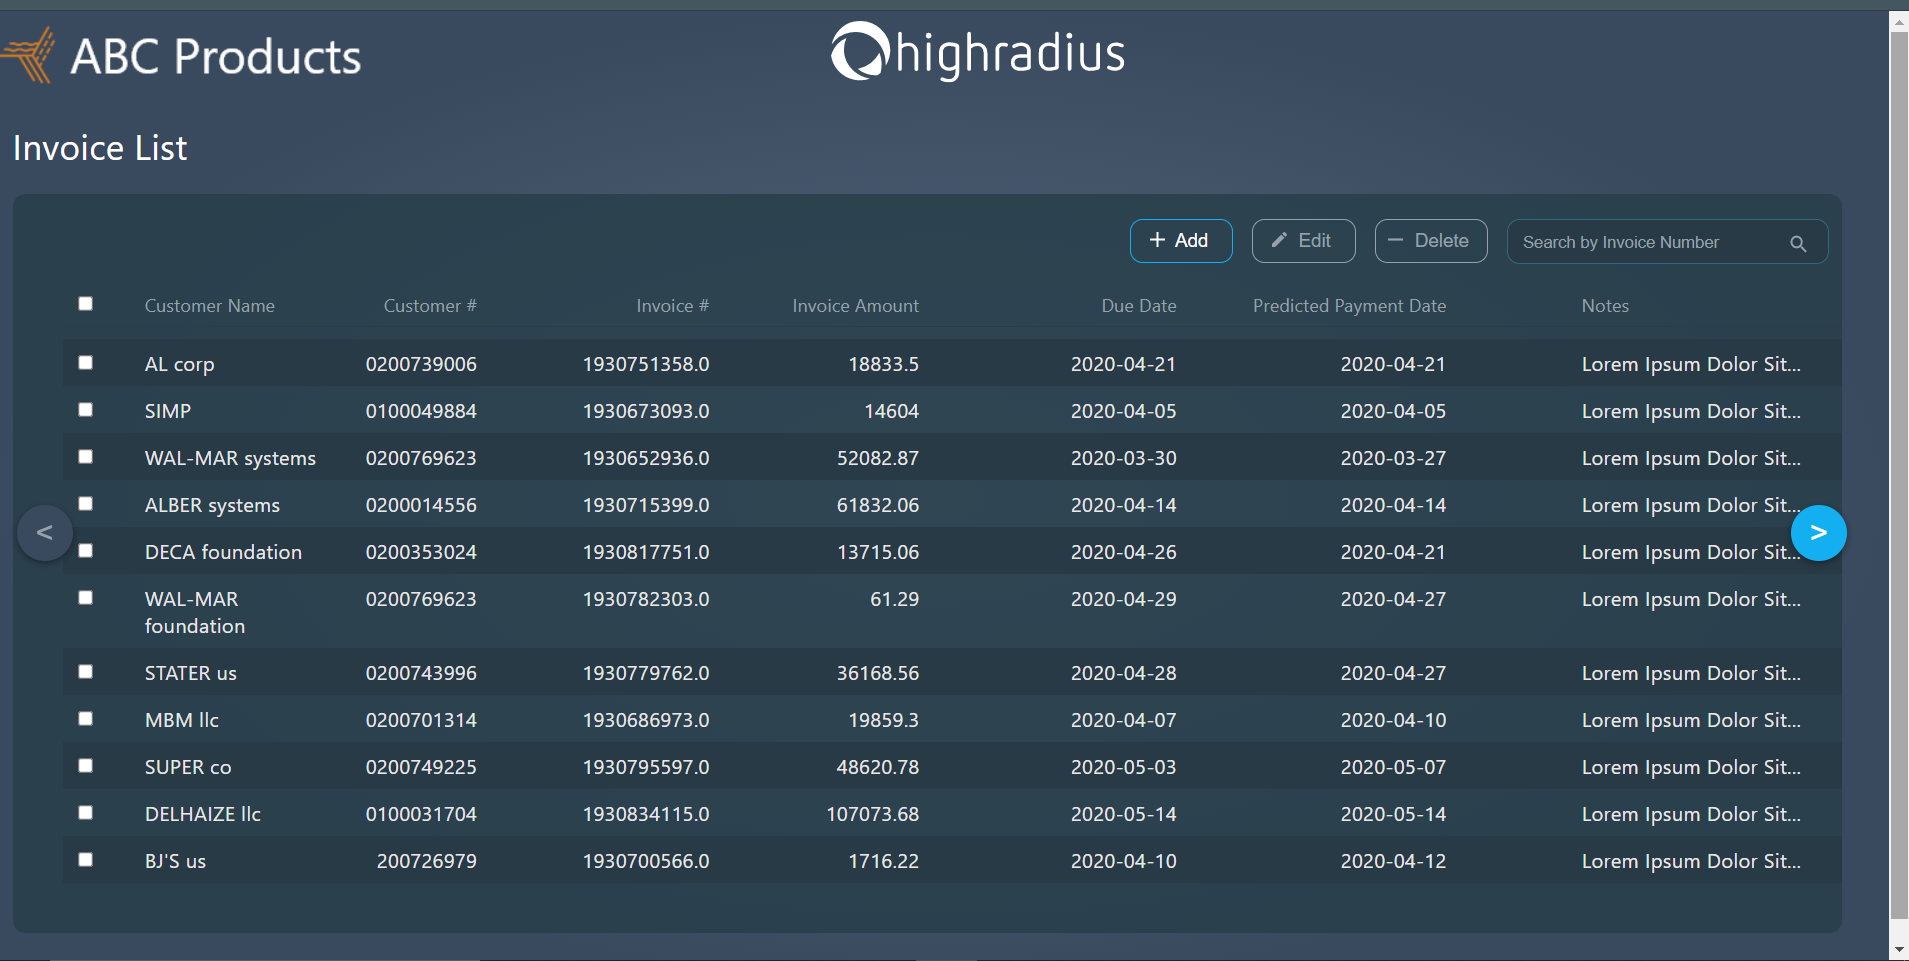Click the pencil icon on the Edit button

click(x=1279, y=240)
